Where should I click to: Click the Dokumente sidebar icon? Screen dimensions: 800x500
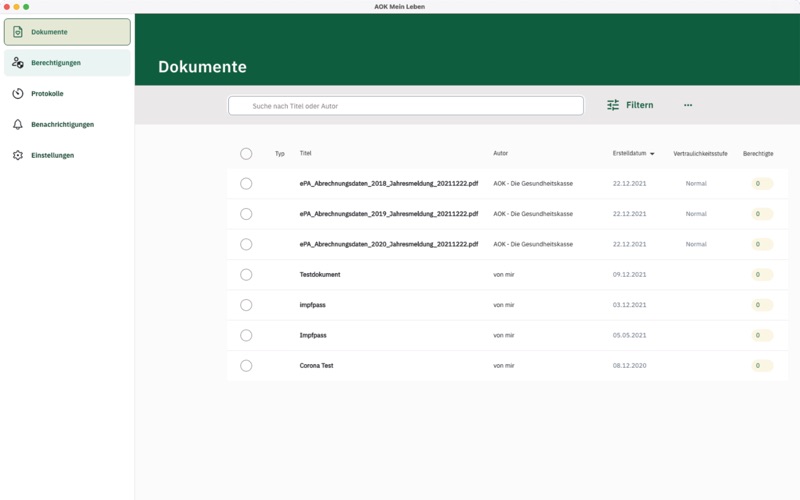click(x=18, y=32)
